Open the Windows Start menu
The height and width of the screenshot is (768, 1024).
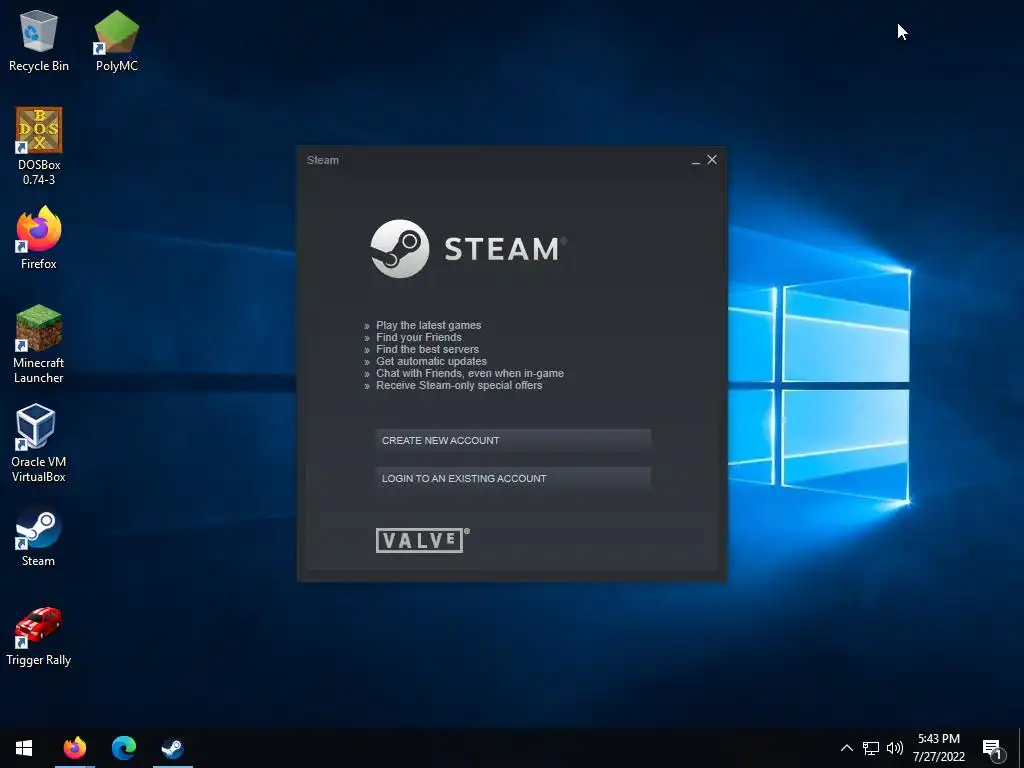24,748
